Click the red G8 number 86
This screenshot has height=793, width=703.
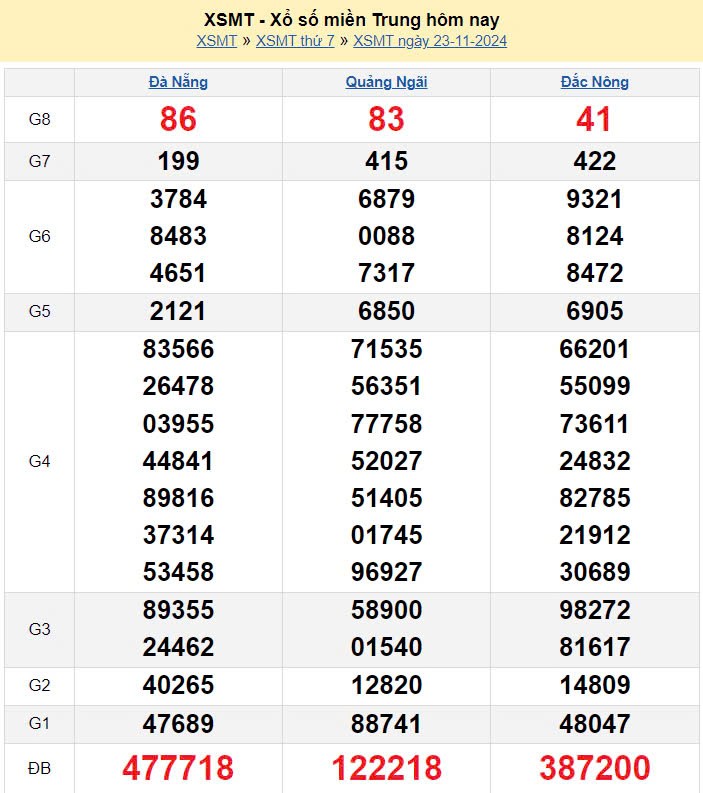178,120
